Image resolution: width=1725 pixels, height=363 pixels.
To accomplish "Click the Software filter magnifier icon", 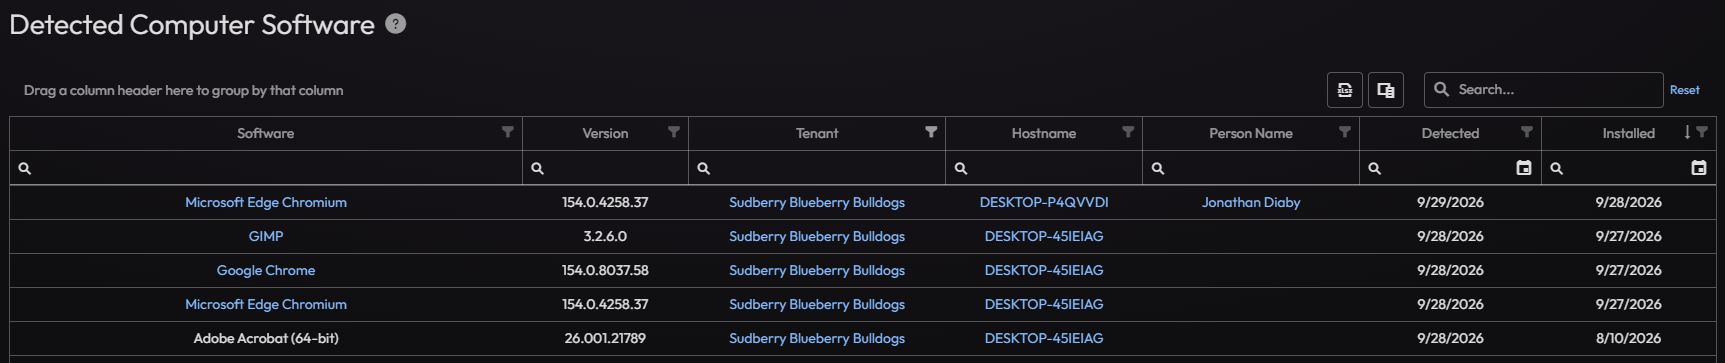I will [x=25, y=169].
